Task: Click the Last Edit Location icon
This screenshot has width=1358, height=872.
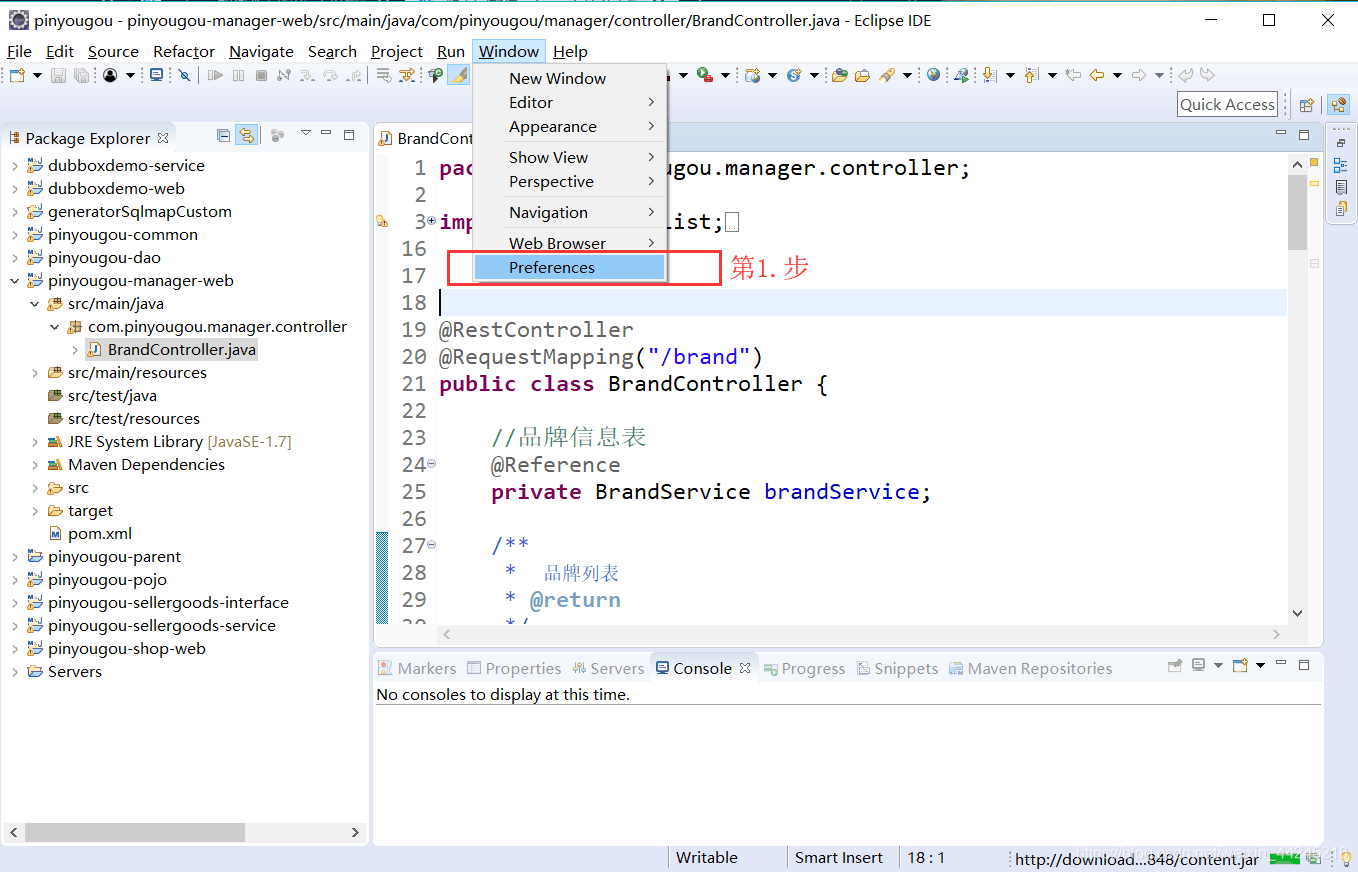Action: click(x=1073, y=75)
